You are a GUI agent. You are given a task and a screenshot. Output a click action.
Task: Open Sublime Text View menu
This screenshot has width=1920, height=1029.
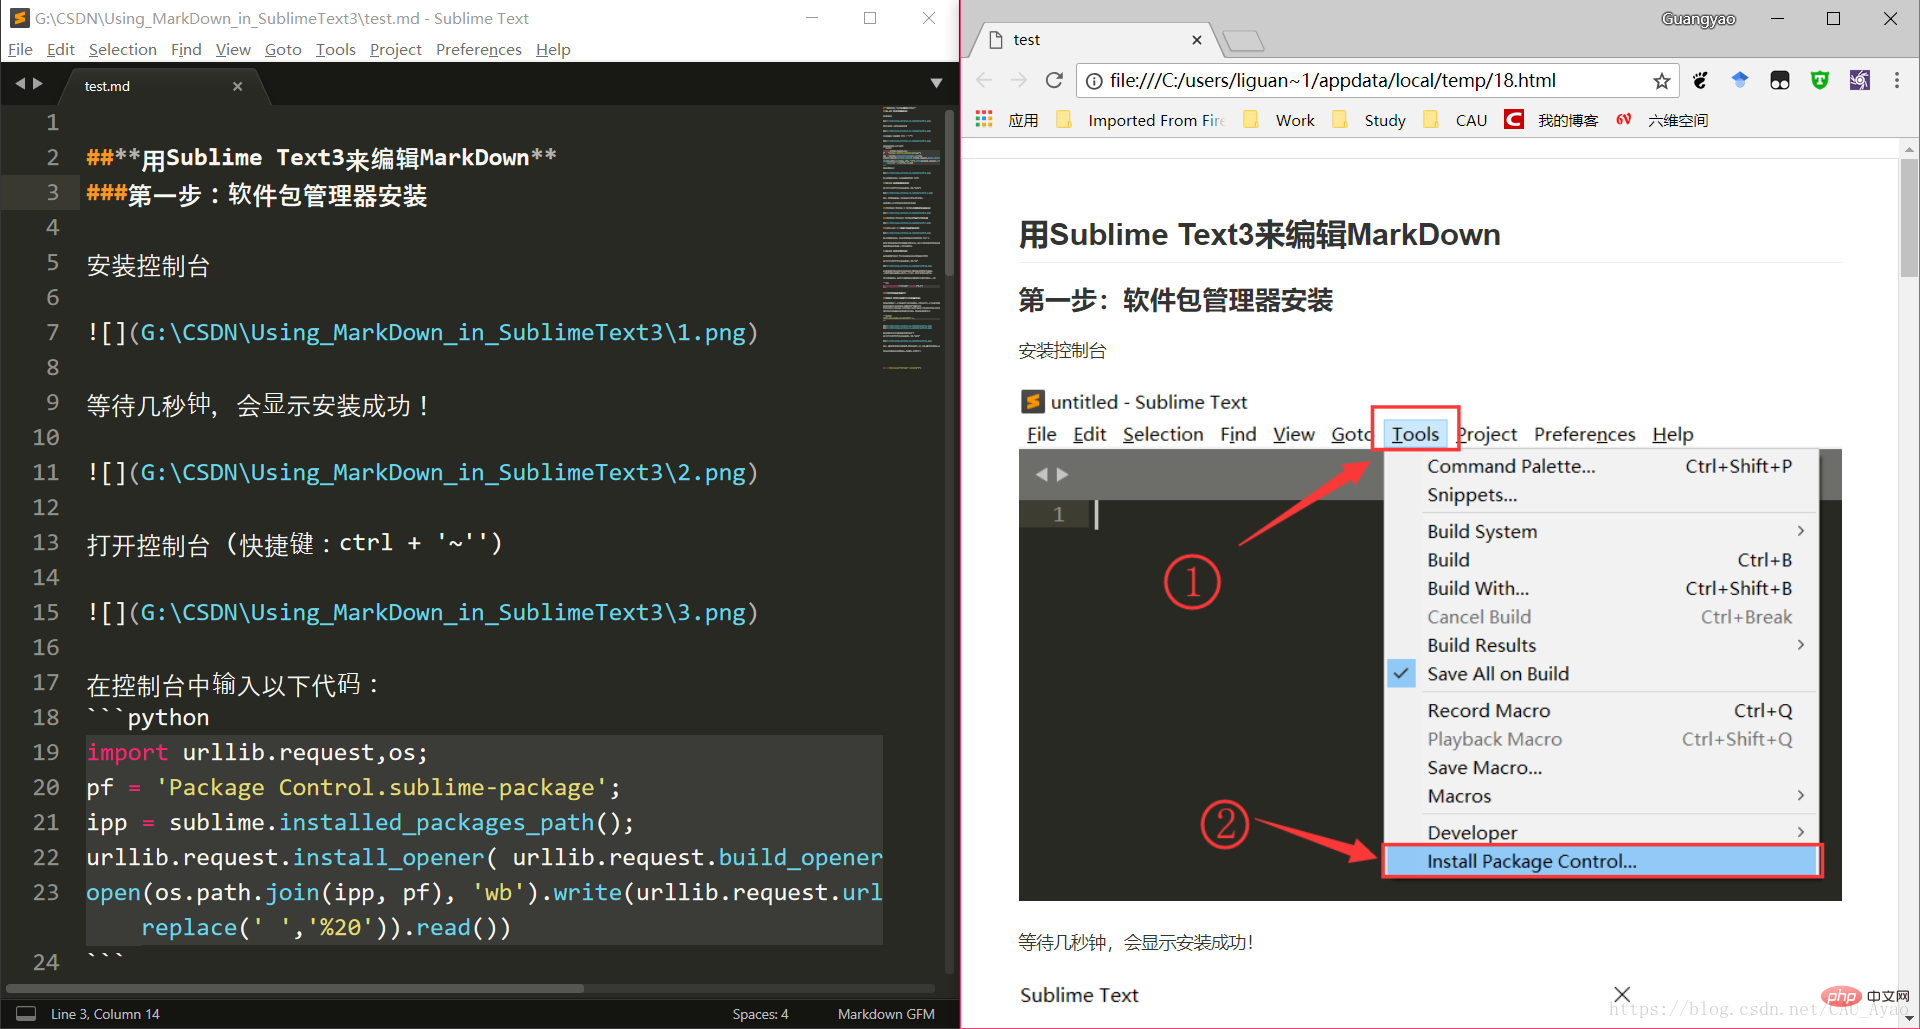[x=233, y=49]
